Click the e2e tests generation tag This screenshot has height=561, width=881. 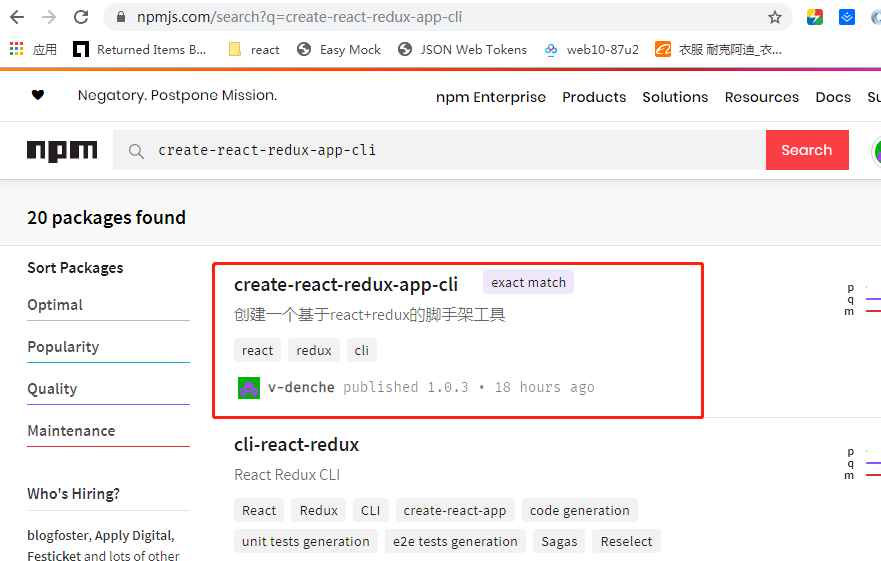(455, 541)
